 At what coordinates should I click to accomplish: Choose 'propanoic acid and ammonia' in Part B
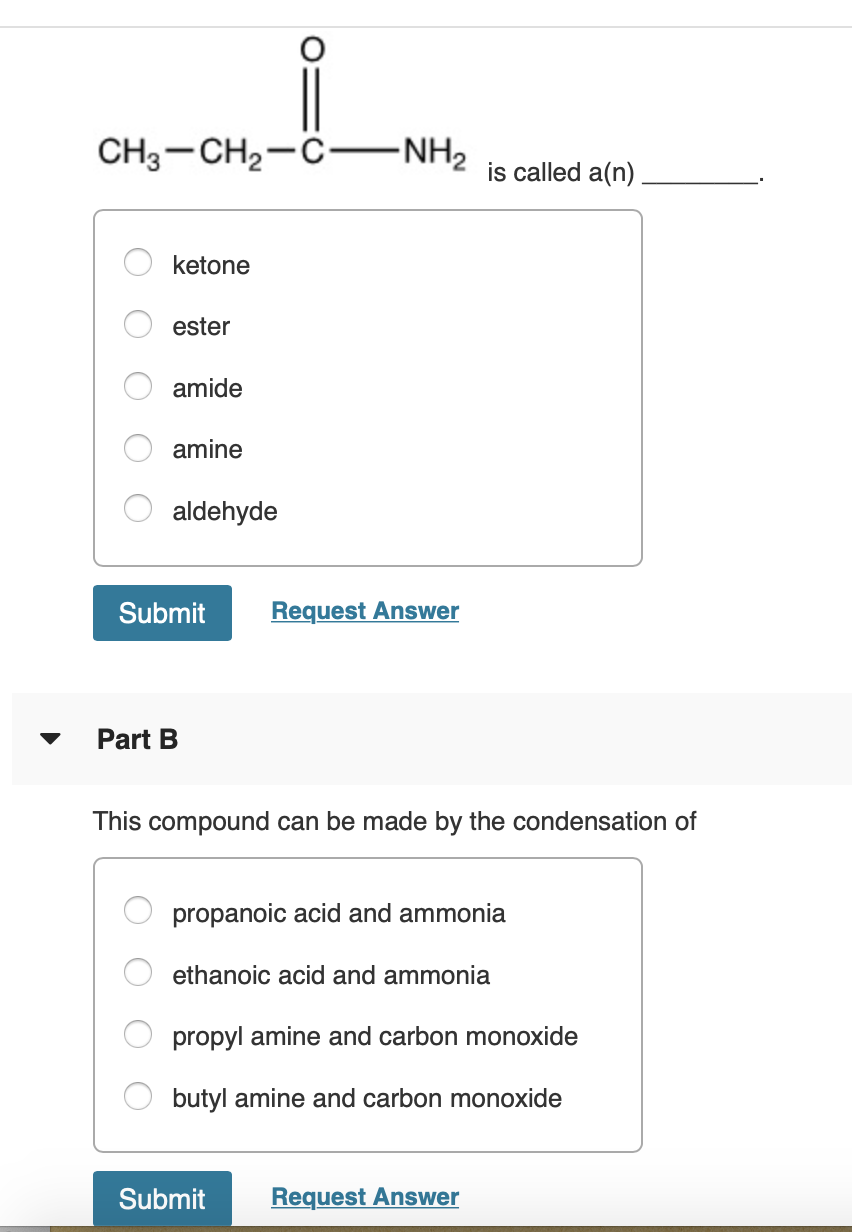(x=137, y=910)
